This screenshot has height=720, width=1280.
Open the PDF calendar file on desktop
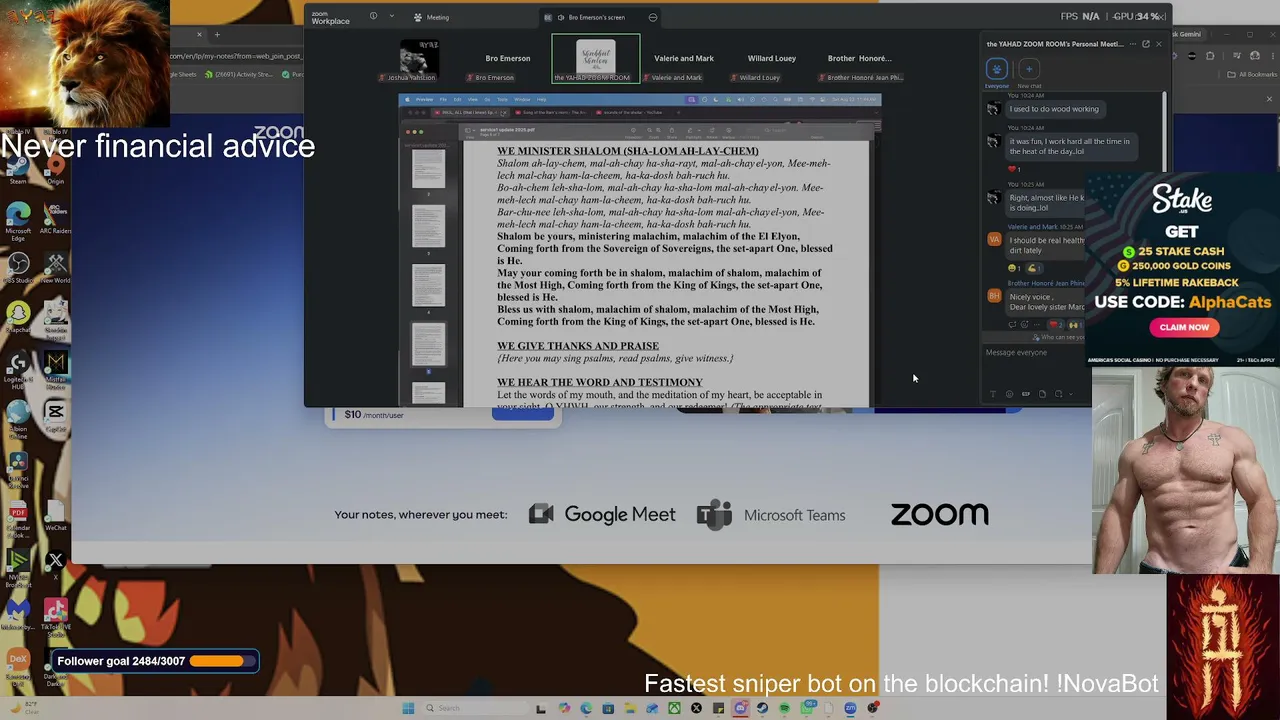click(18, 518)
